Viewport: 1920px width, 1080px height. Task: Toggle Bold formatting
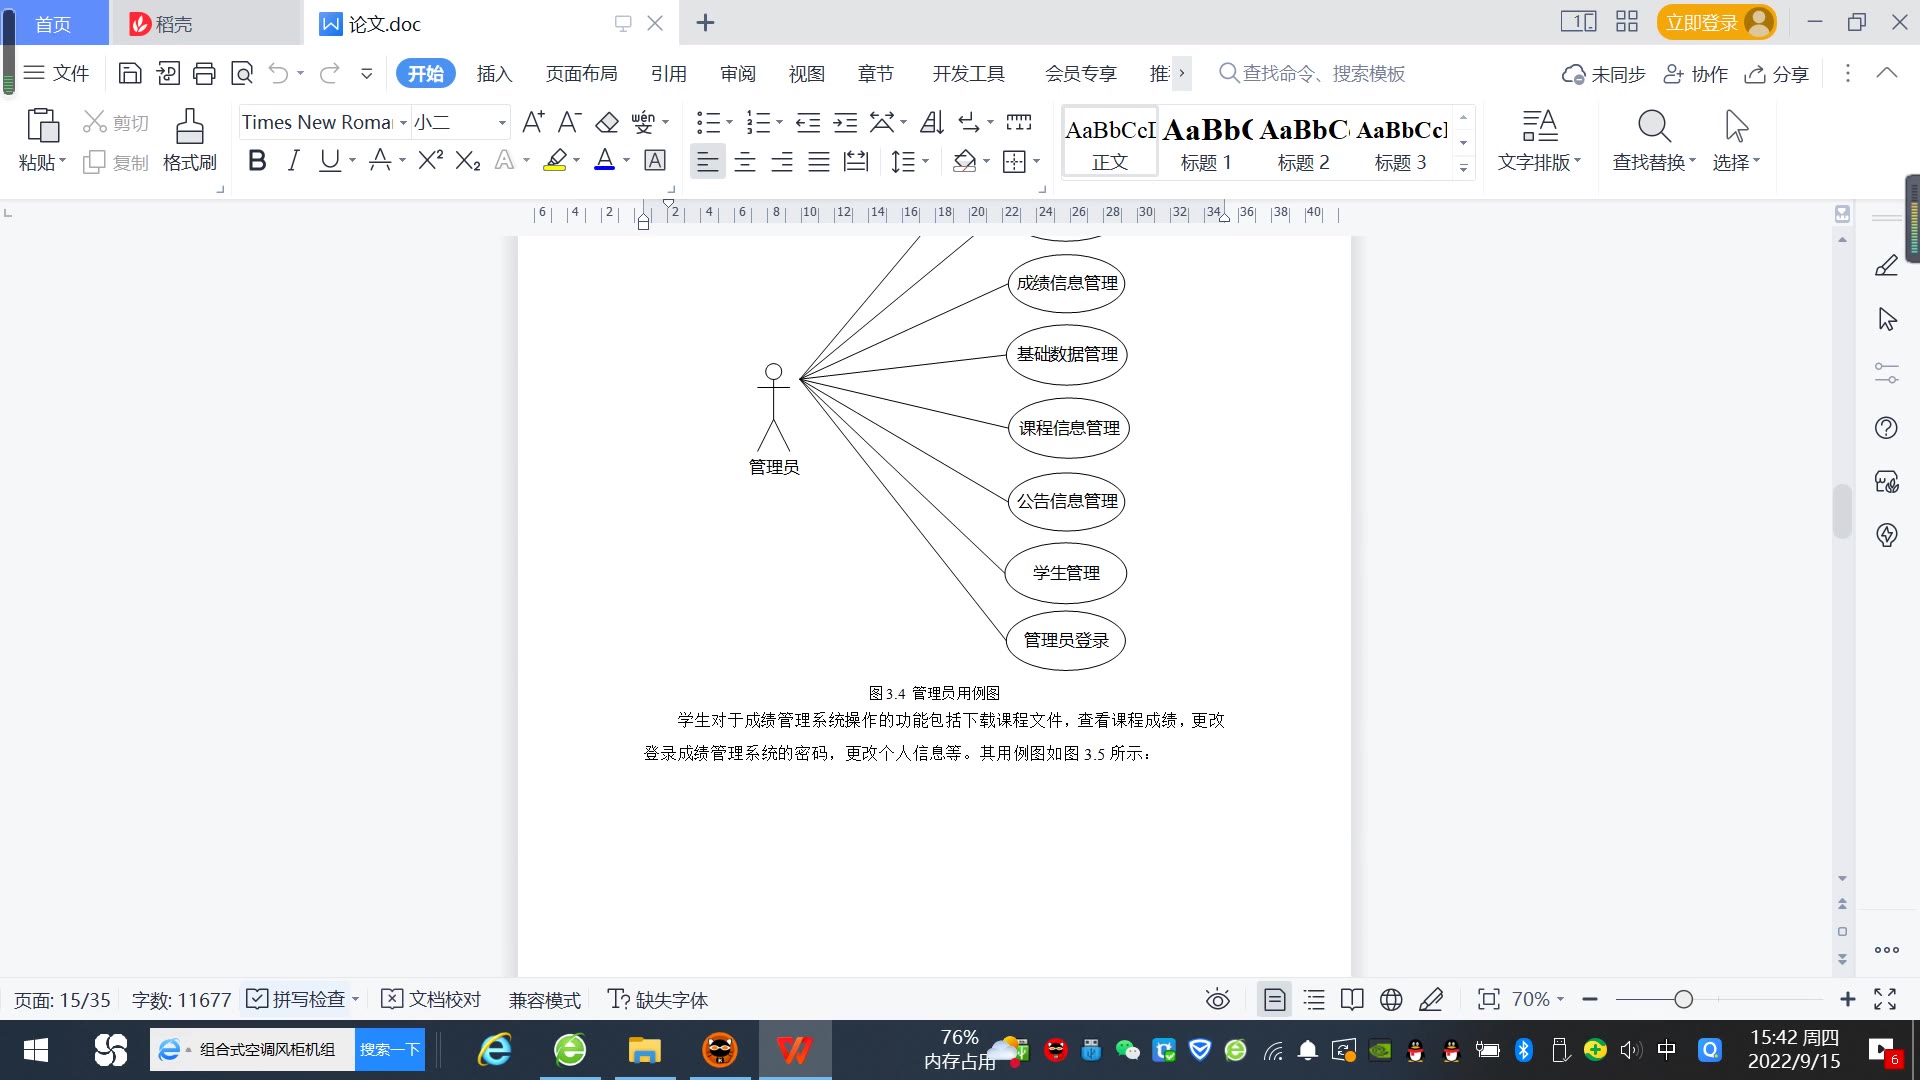click(x=257, y=160)
